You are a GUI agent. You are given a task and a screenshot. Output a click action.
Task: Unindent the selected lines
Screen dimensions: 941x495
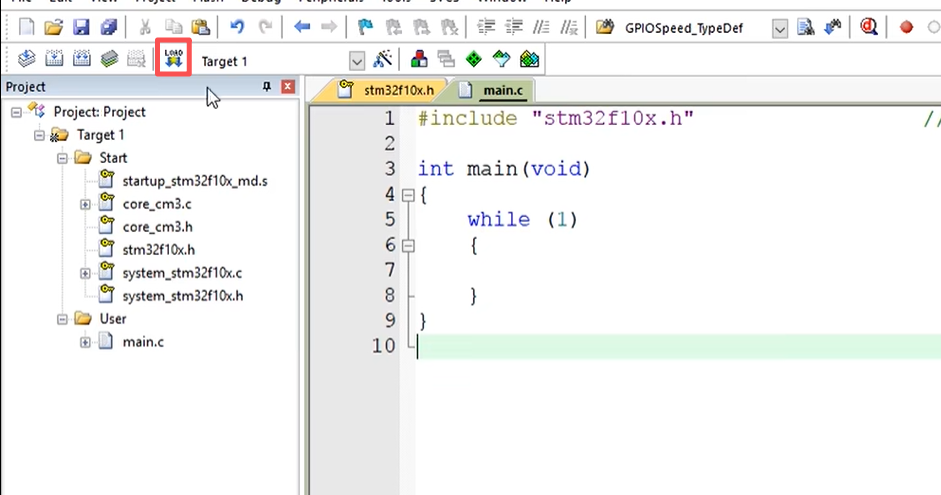514,27
